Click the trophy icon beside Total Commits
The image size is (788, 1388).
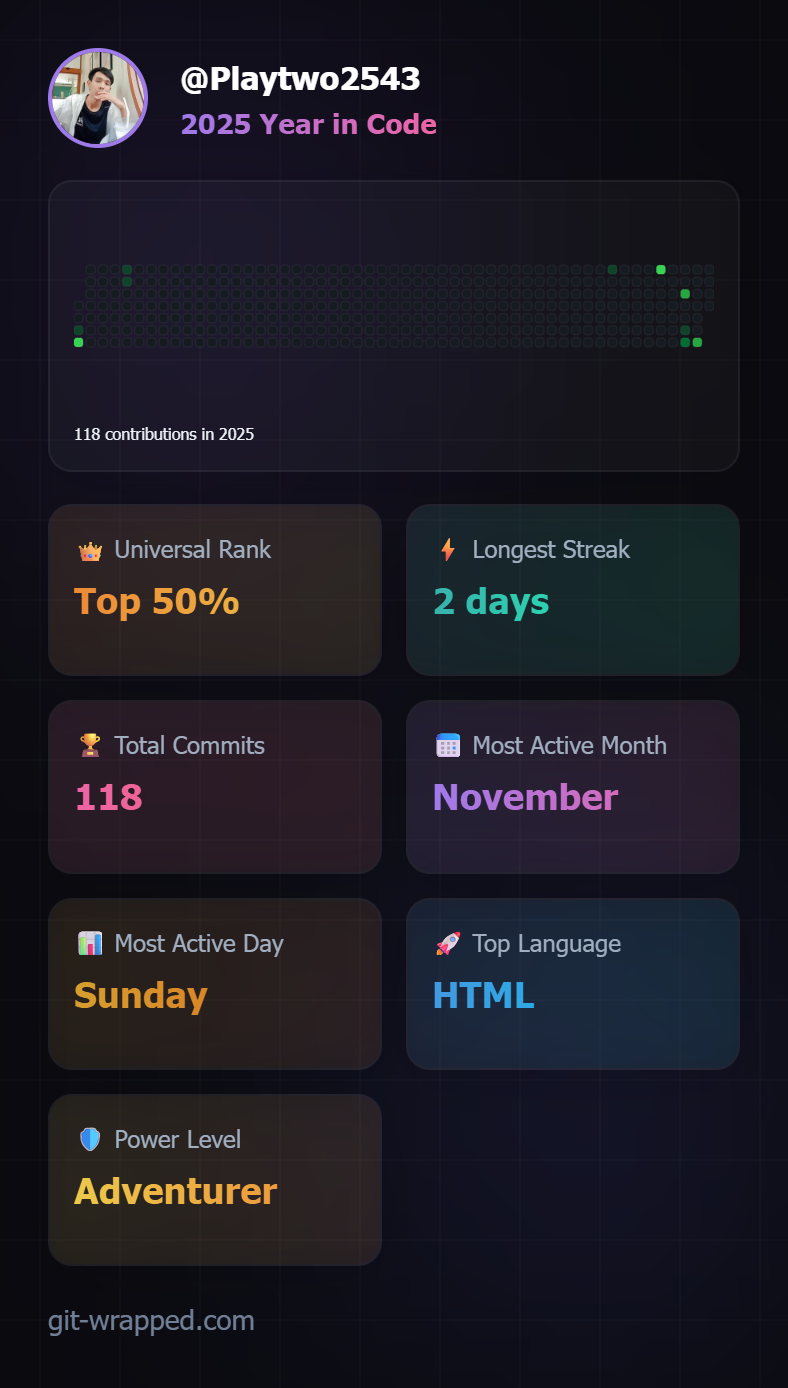click(x=90, y=745)
